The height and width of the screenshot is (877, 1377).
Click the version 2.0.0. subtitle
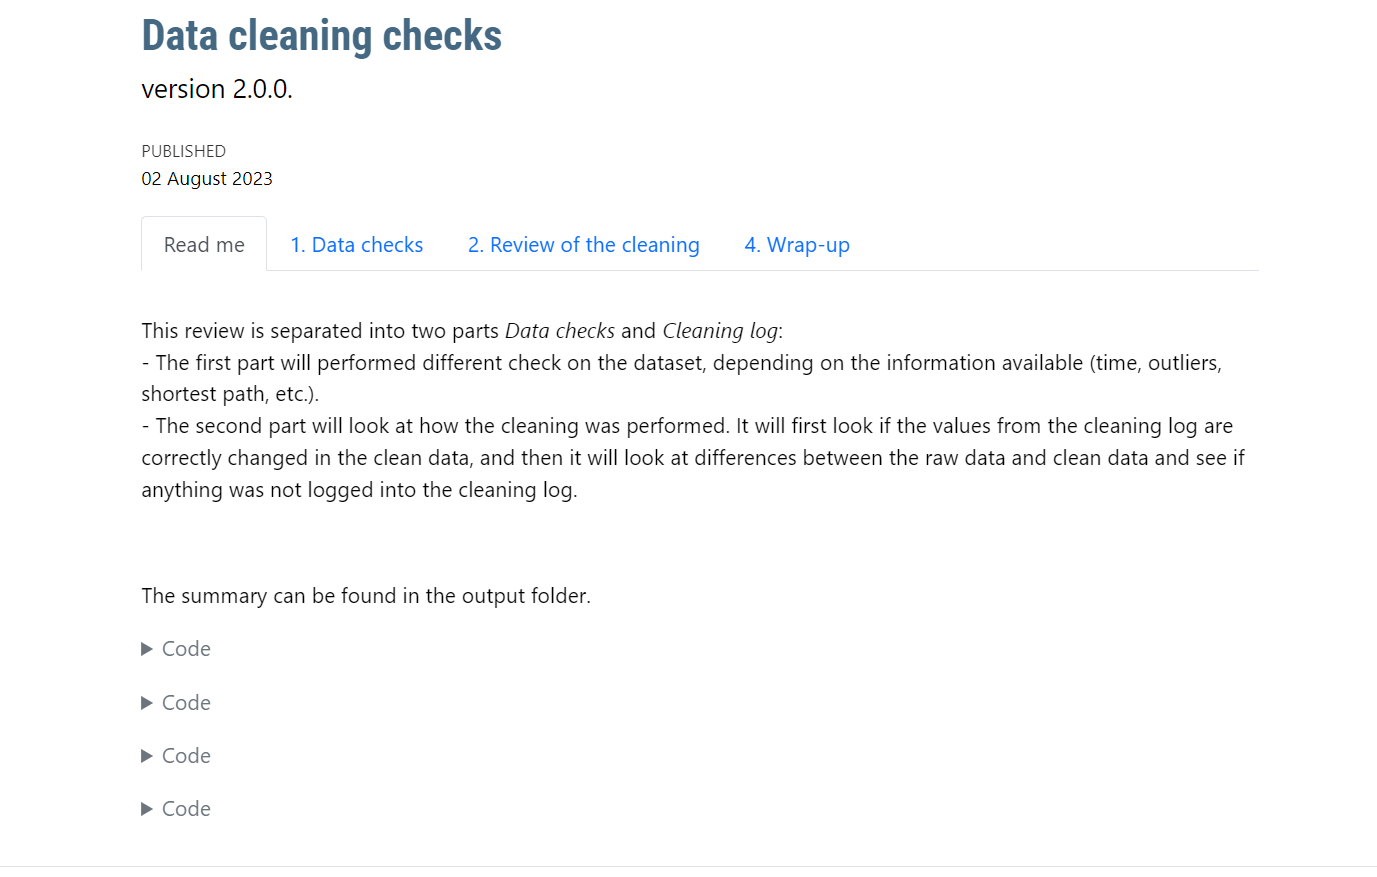[217, 89]
